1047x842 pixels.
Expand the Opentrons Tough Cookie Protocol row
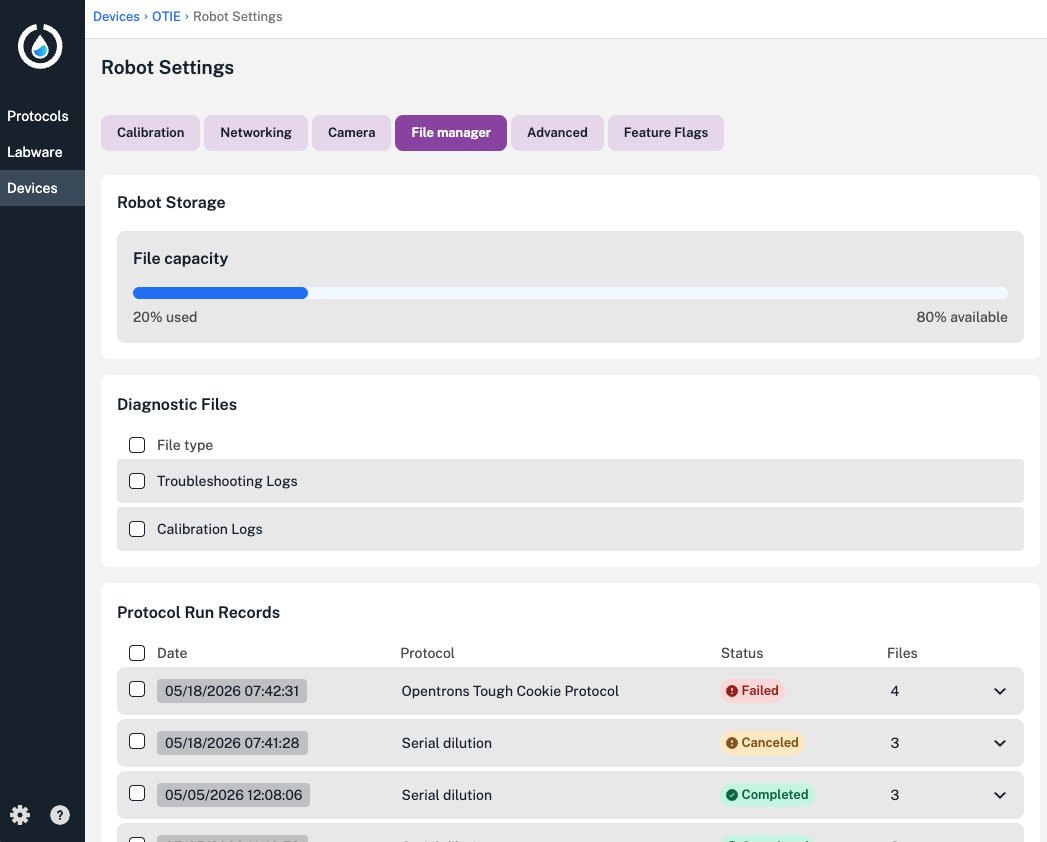[1000, 691]
